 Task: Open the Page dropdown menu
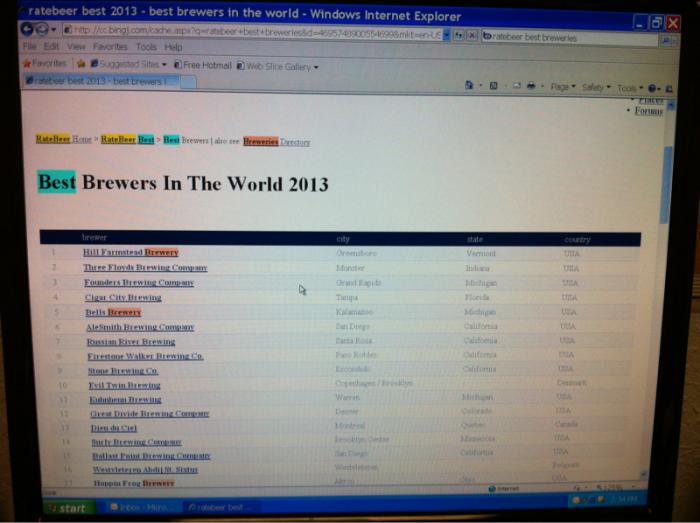563,87
